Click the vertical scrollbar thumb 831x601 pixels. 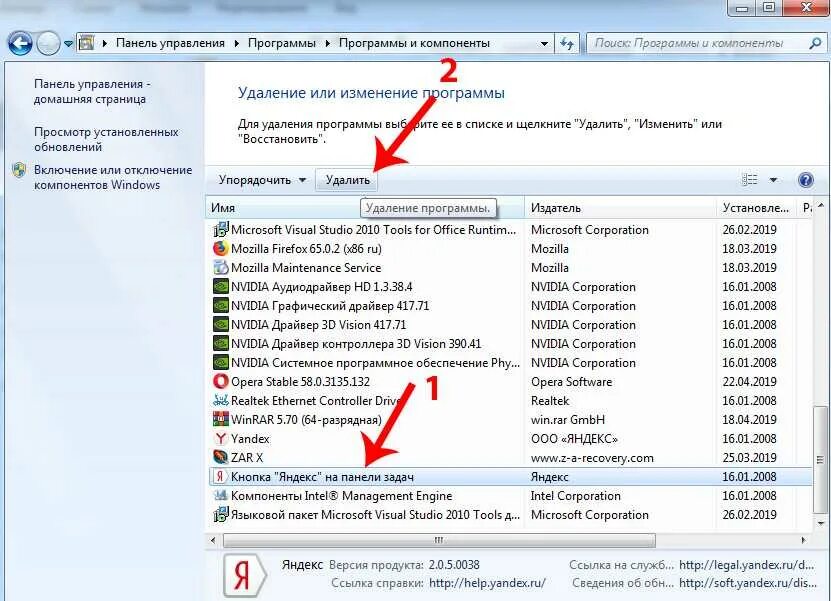[821, 460]
